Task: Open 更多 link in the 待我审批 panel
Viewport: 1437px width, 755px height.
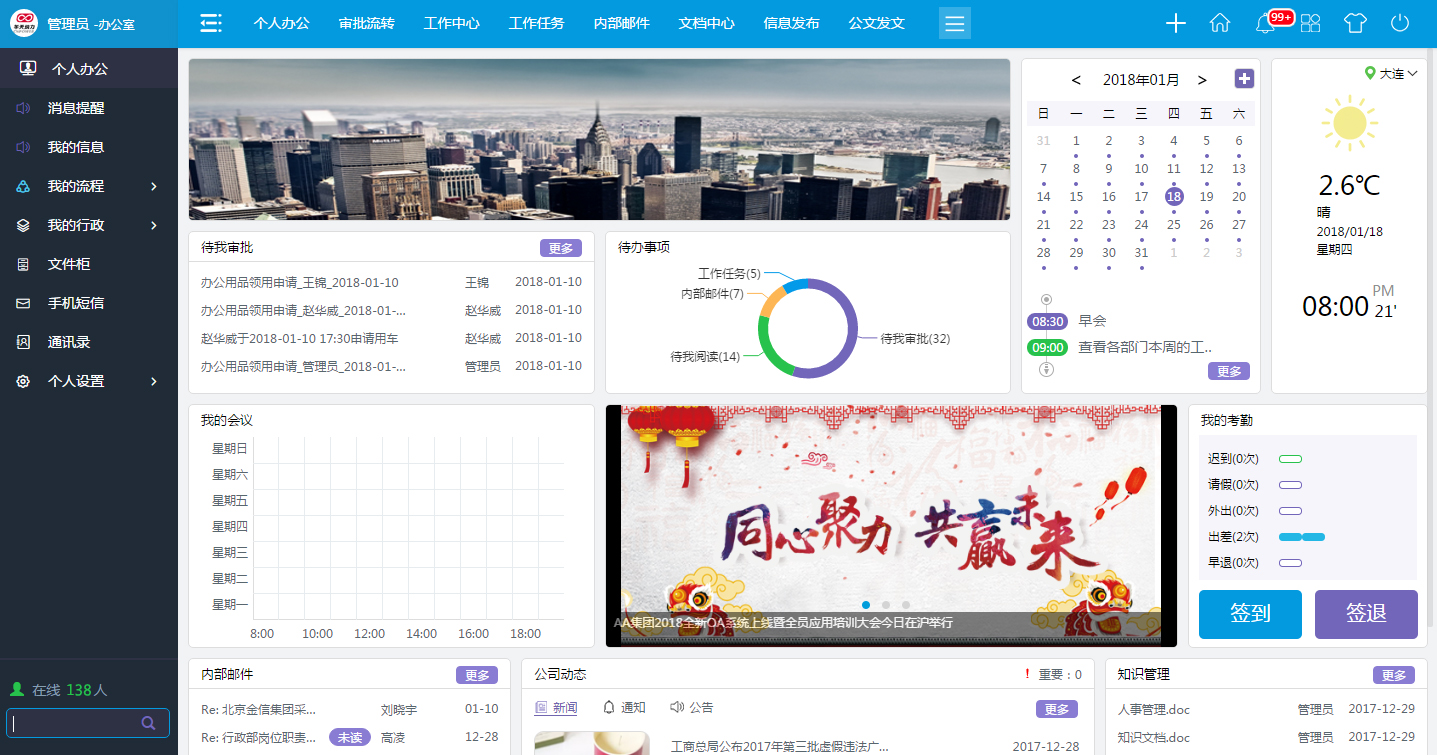Action: [561, 247]
